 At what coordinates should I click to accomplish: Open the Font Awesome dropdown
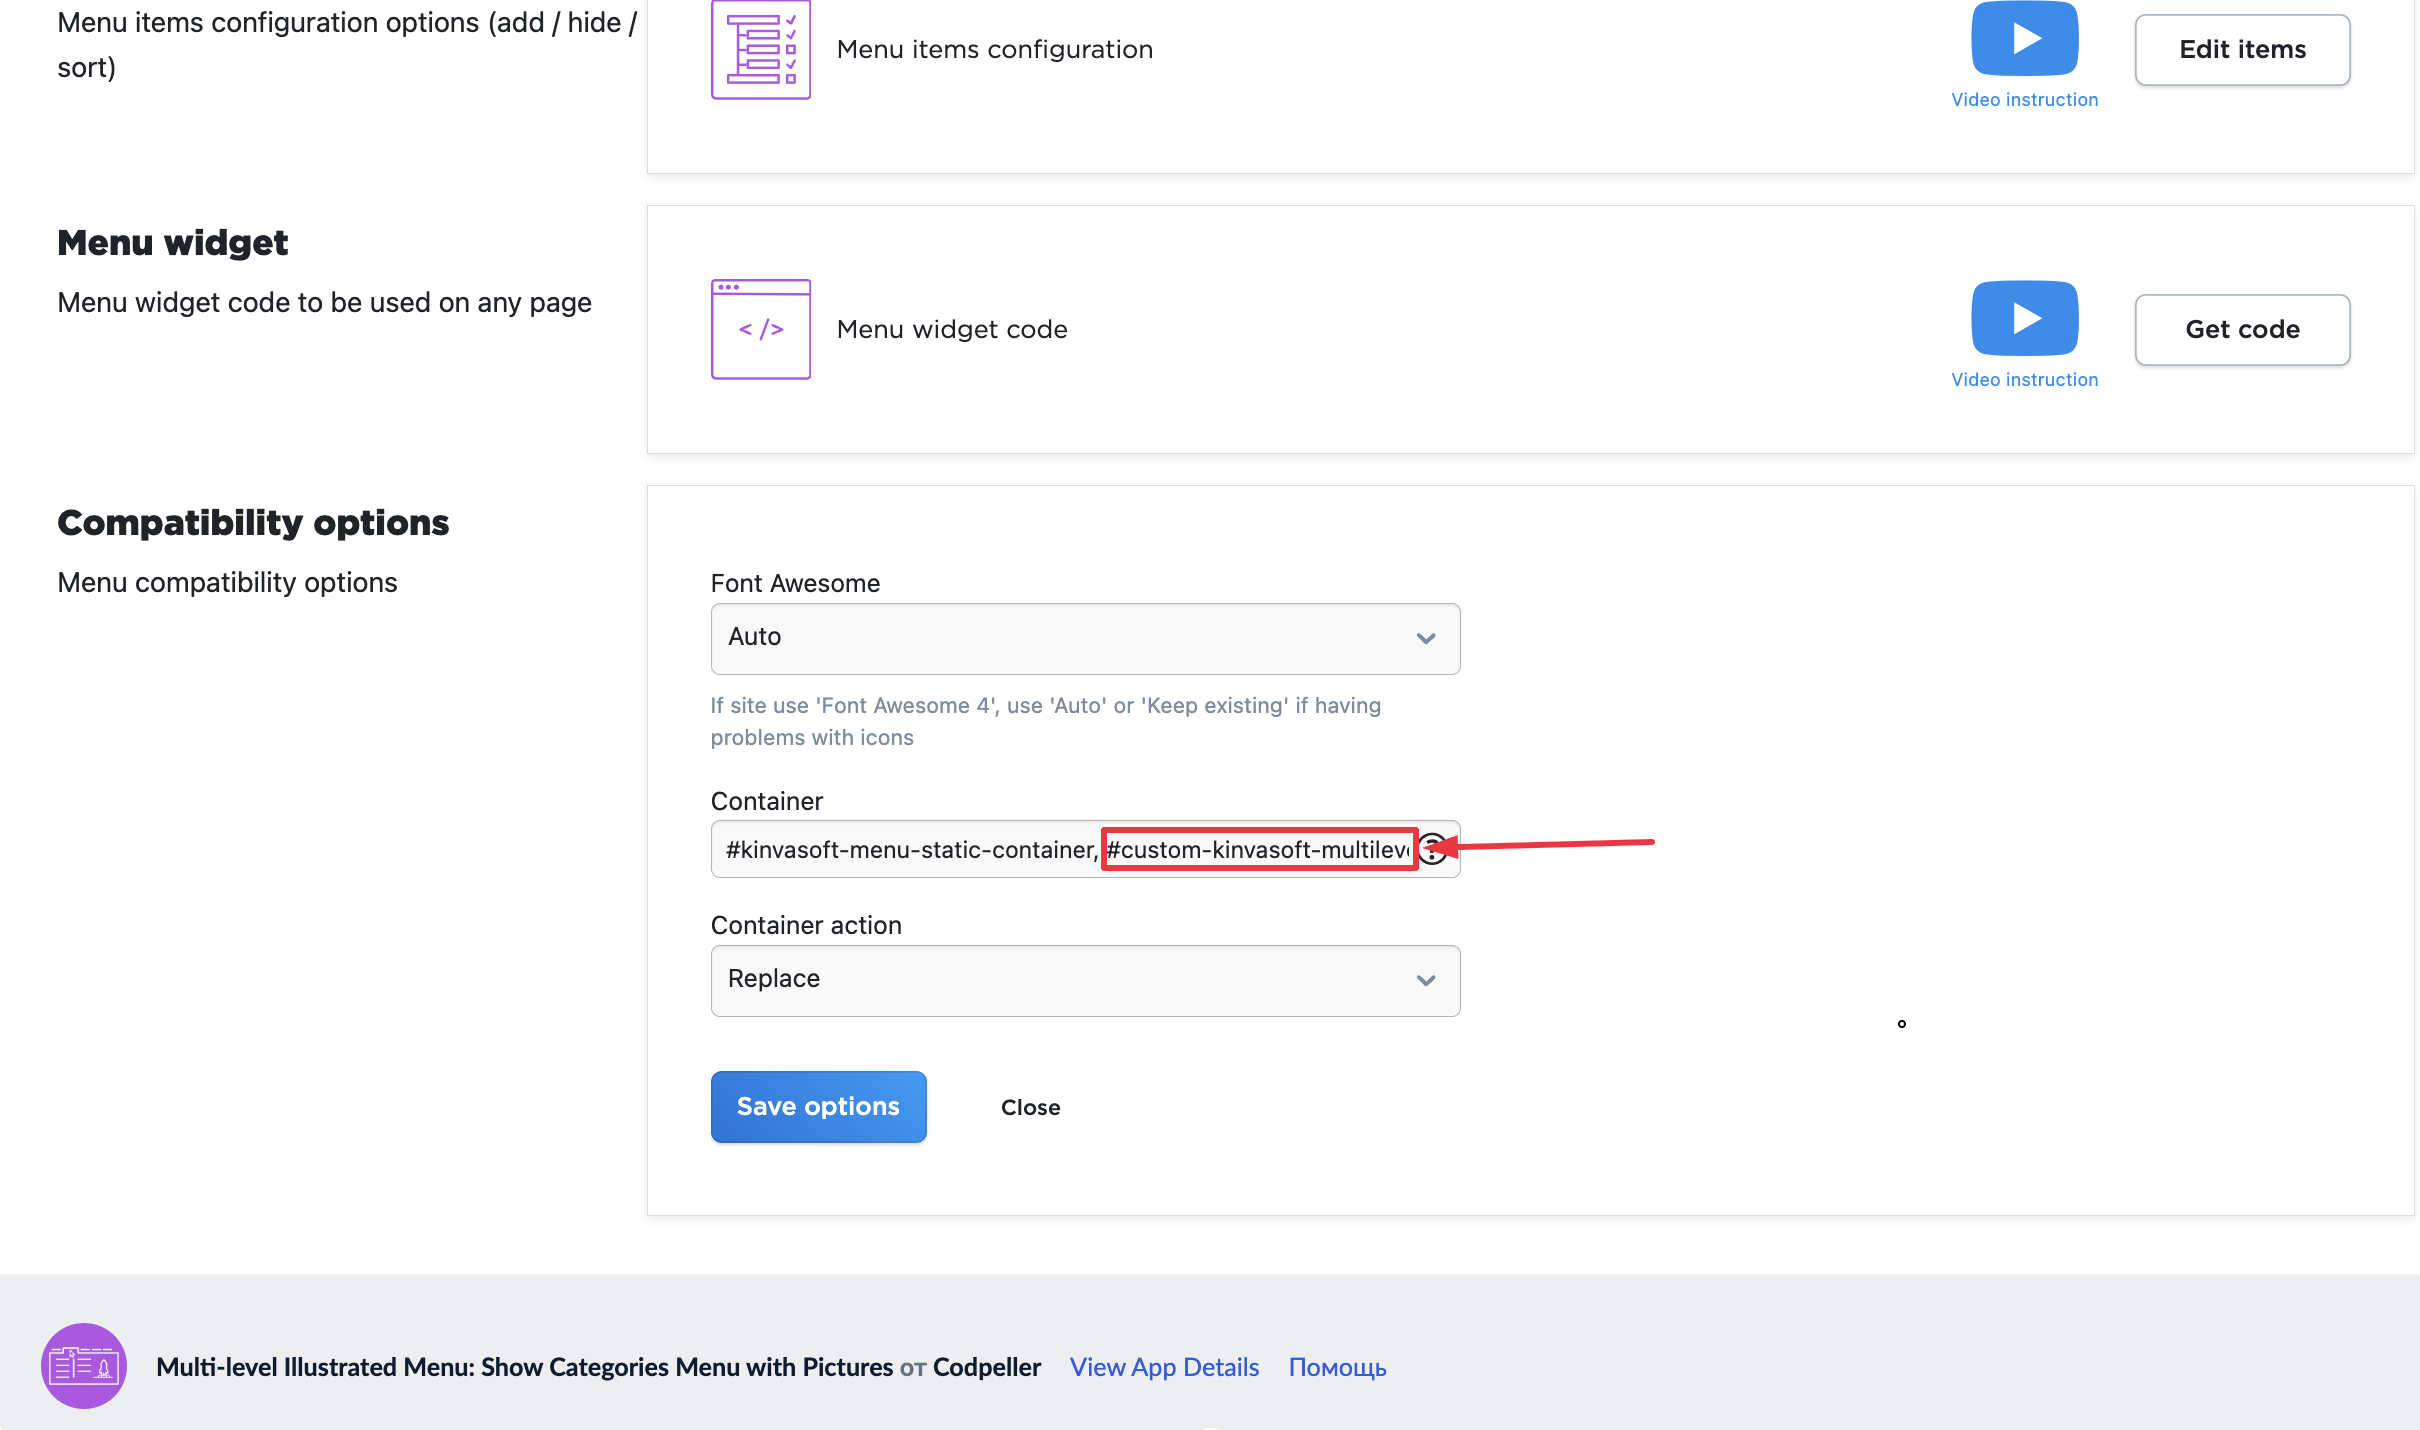coord(1060,638)
